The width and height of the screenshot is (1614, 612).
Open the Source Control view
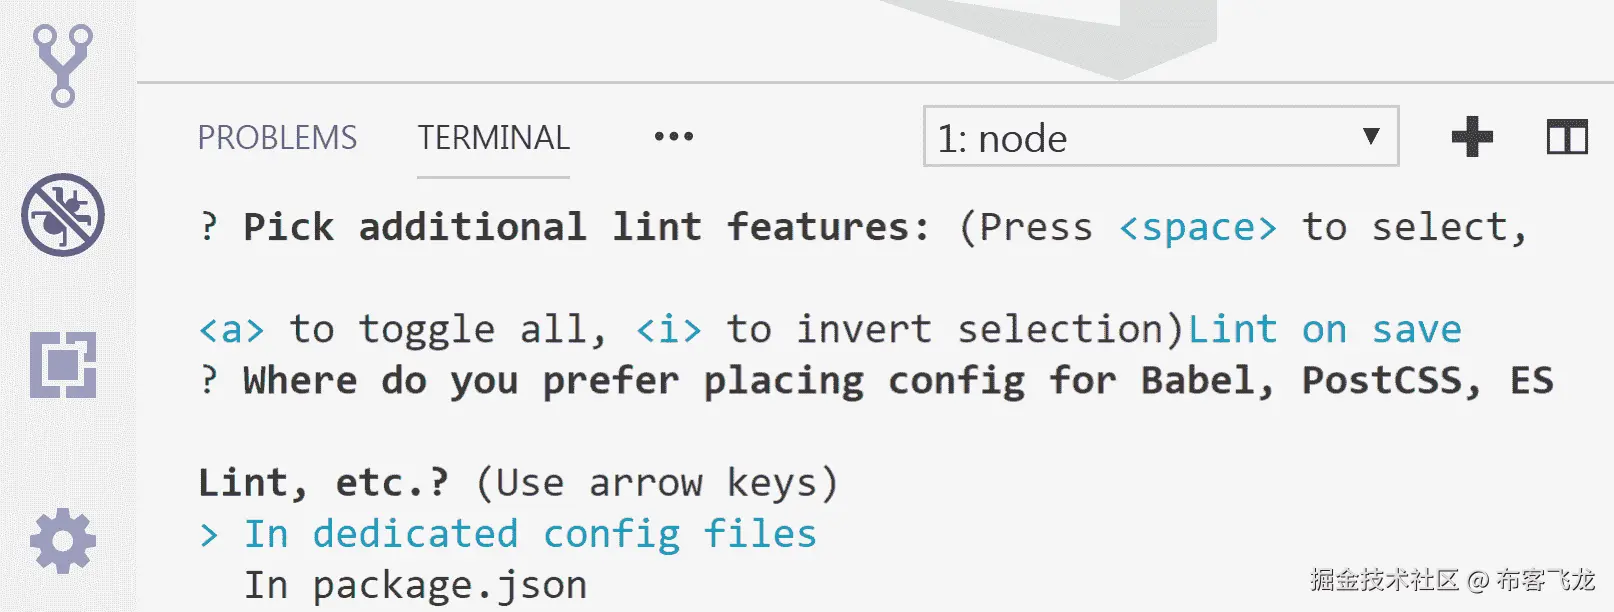[63, 65]
